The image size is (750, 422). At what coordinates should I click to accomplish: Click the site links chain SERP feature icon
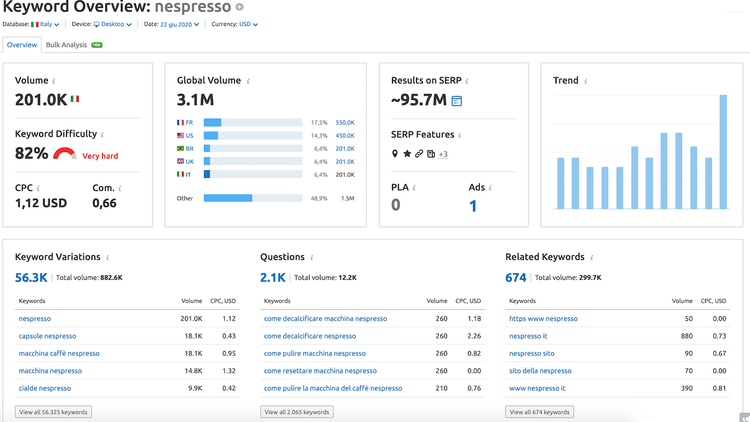point(419,154)
